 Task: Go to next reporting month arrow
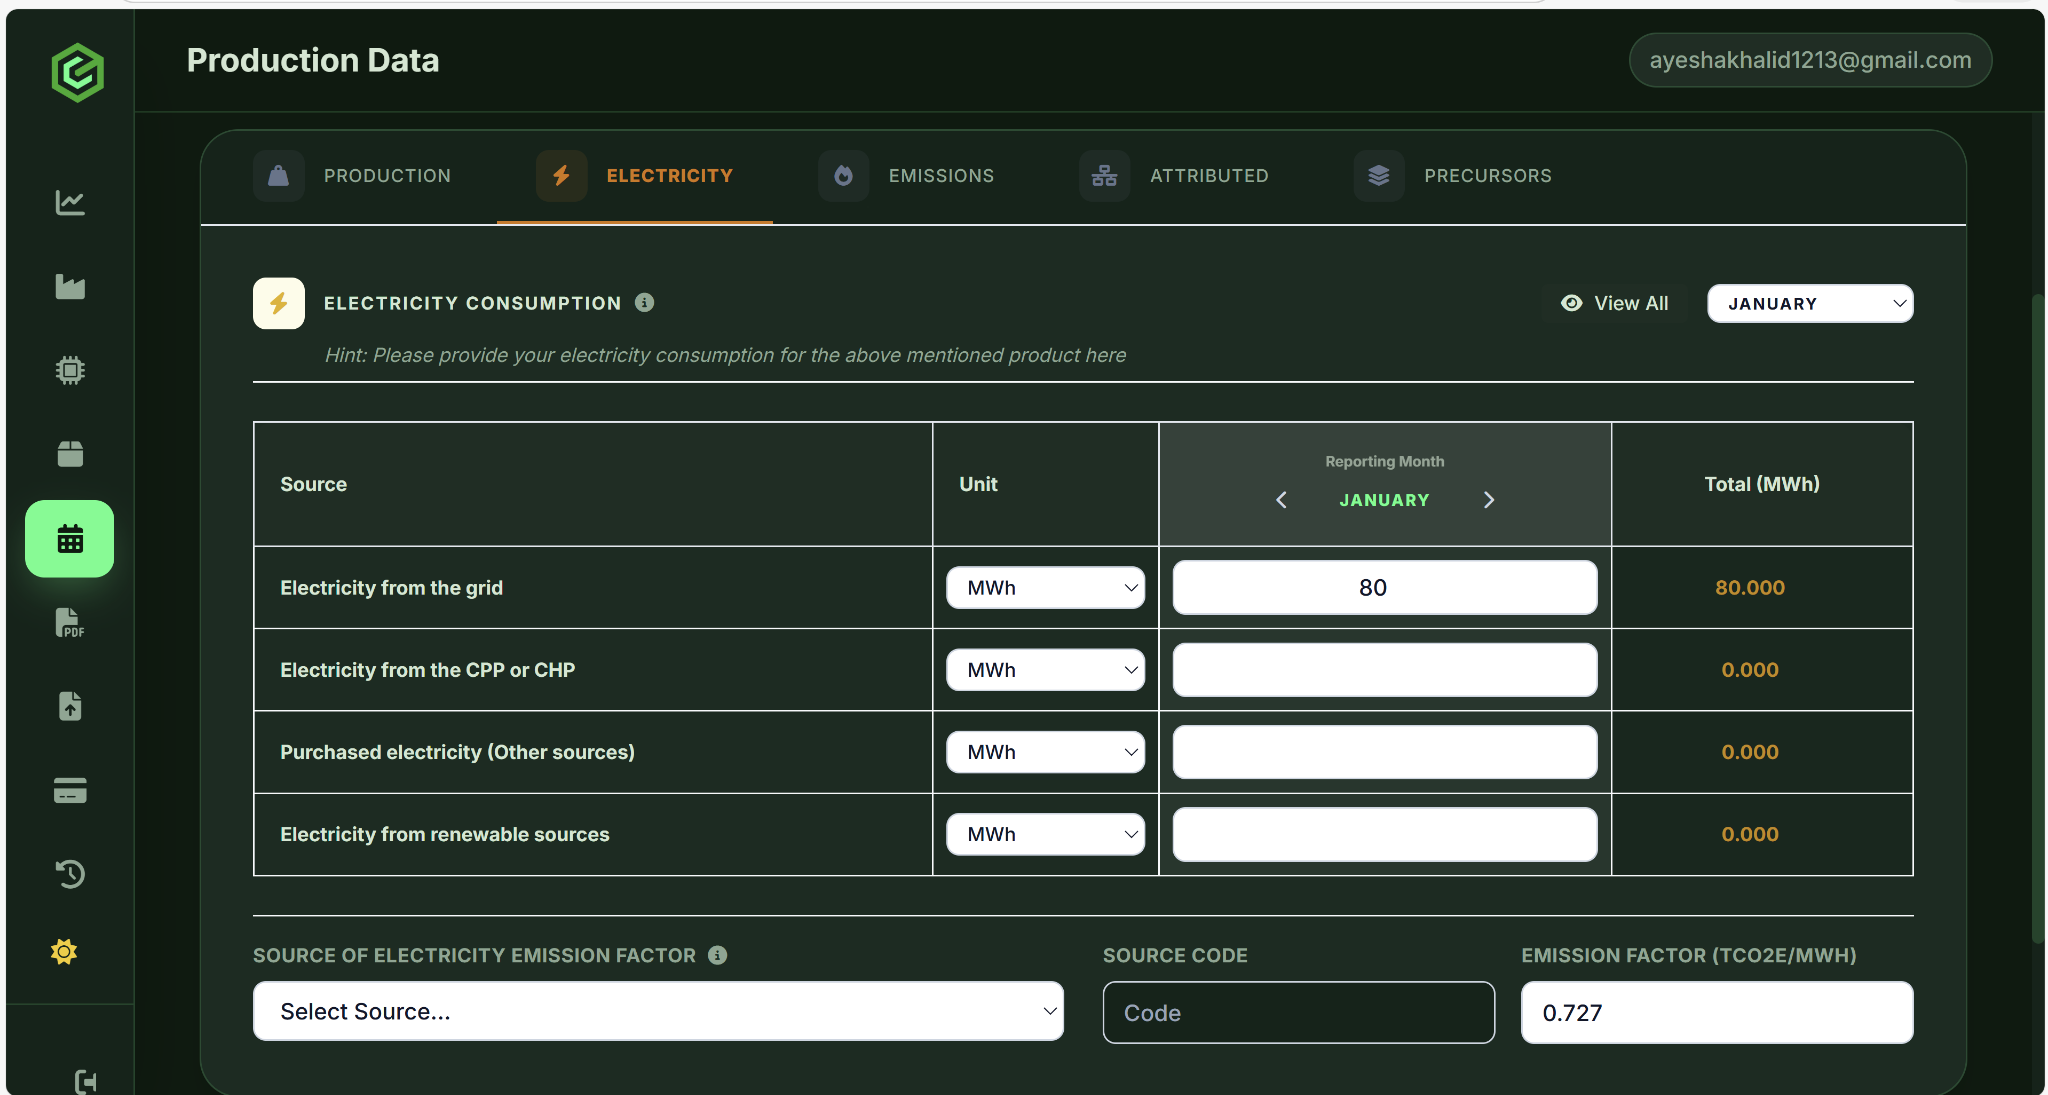coord(1489,500)
